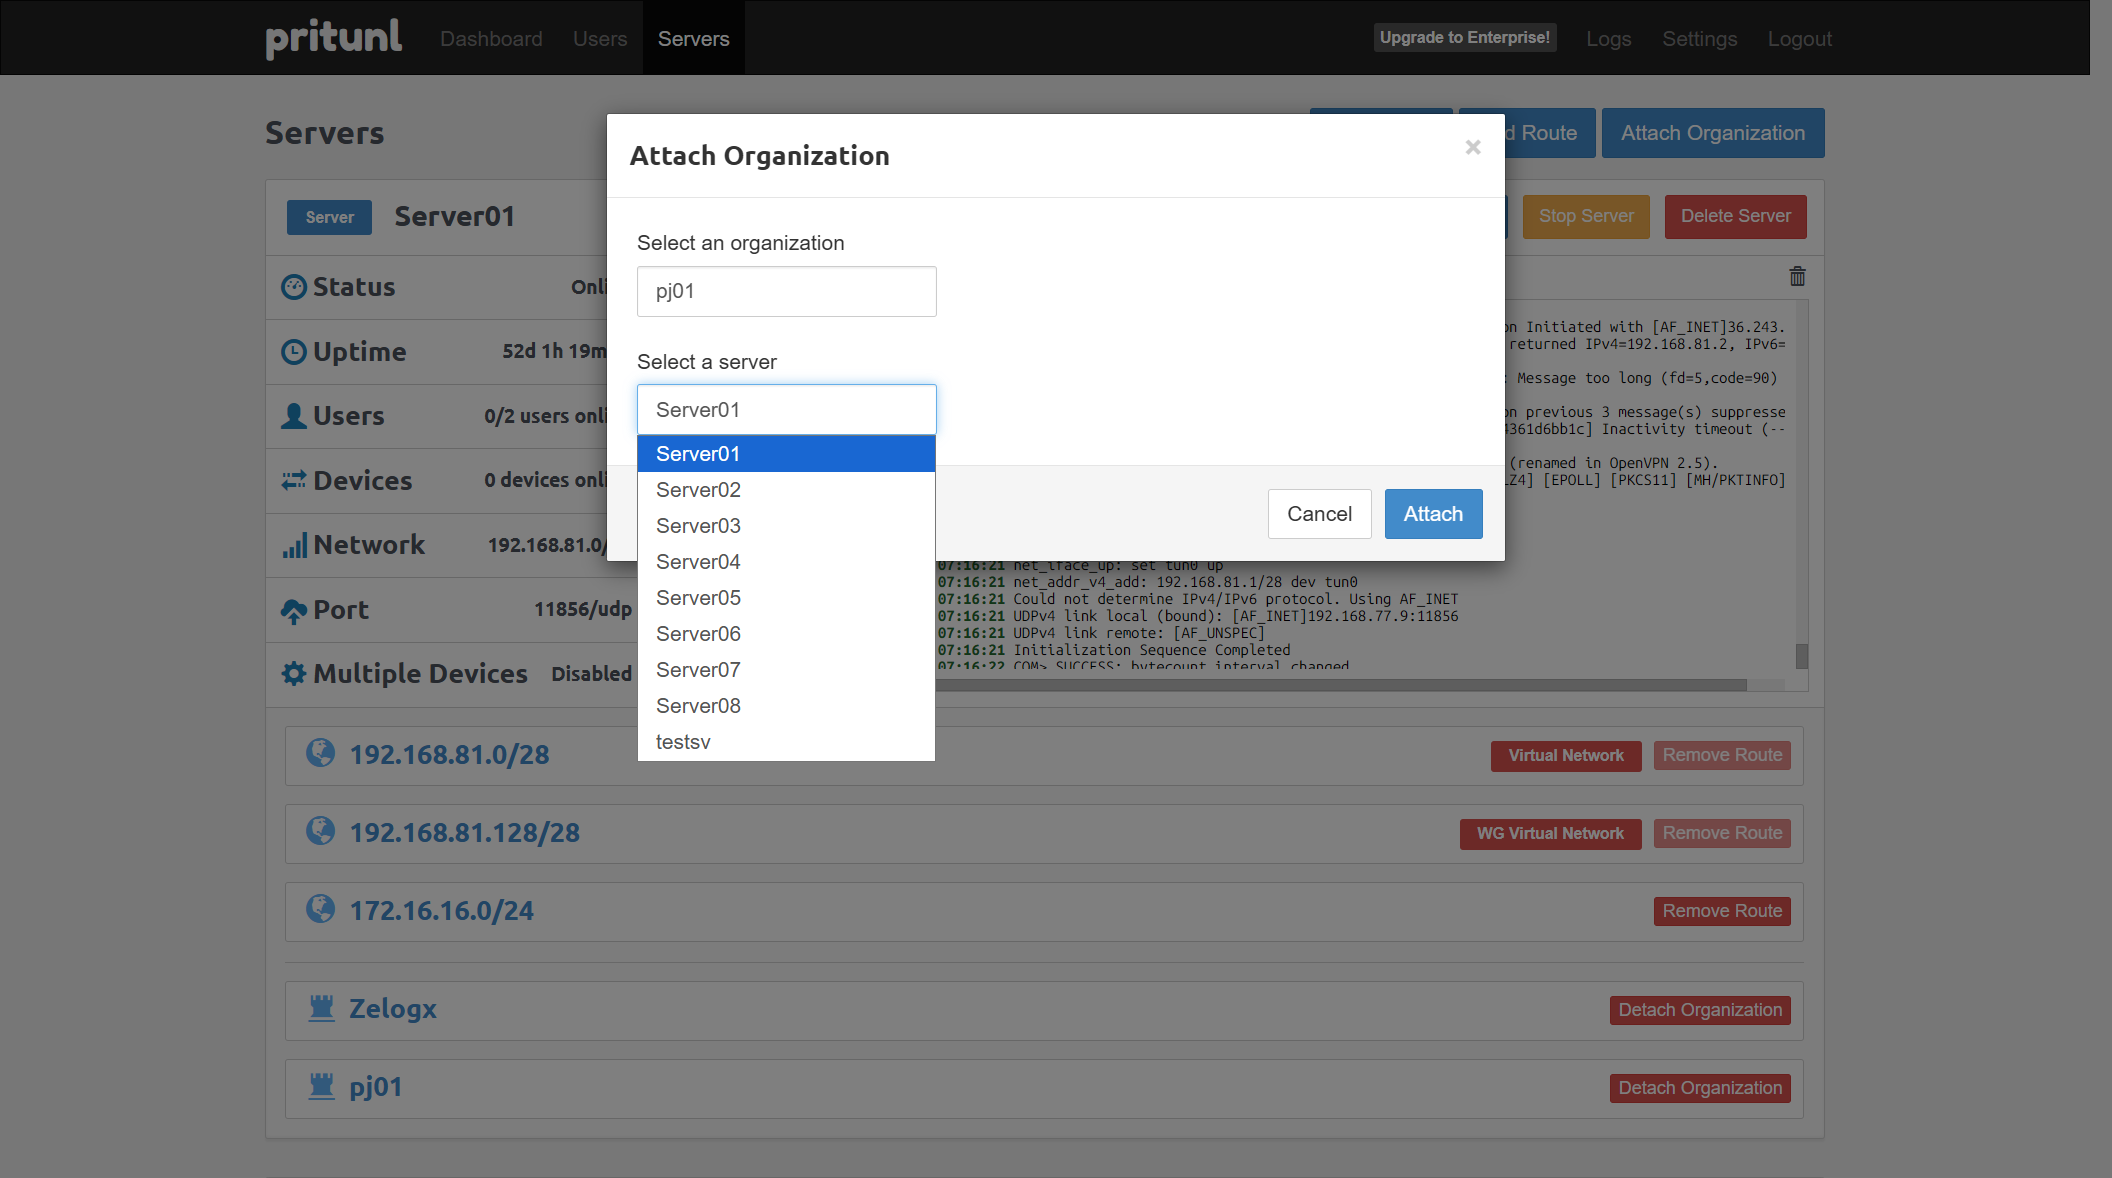The image size is (2112, 1178).
Task: Click the rook icon next to Zelogx
Action: pyautogui.click(x=321, y=1007)
